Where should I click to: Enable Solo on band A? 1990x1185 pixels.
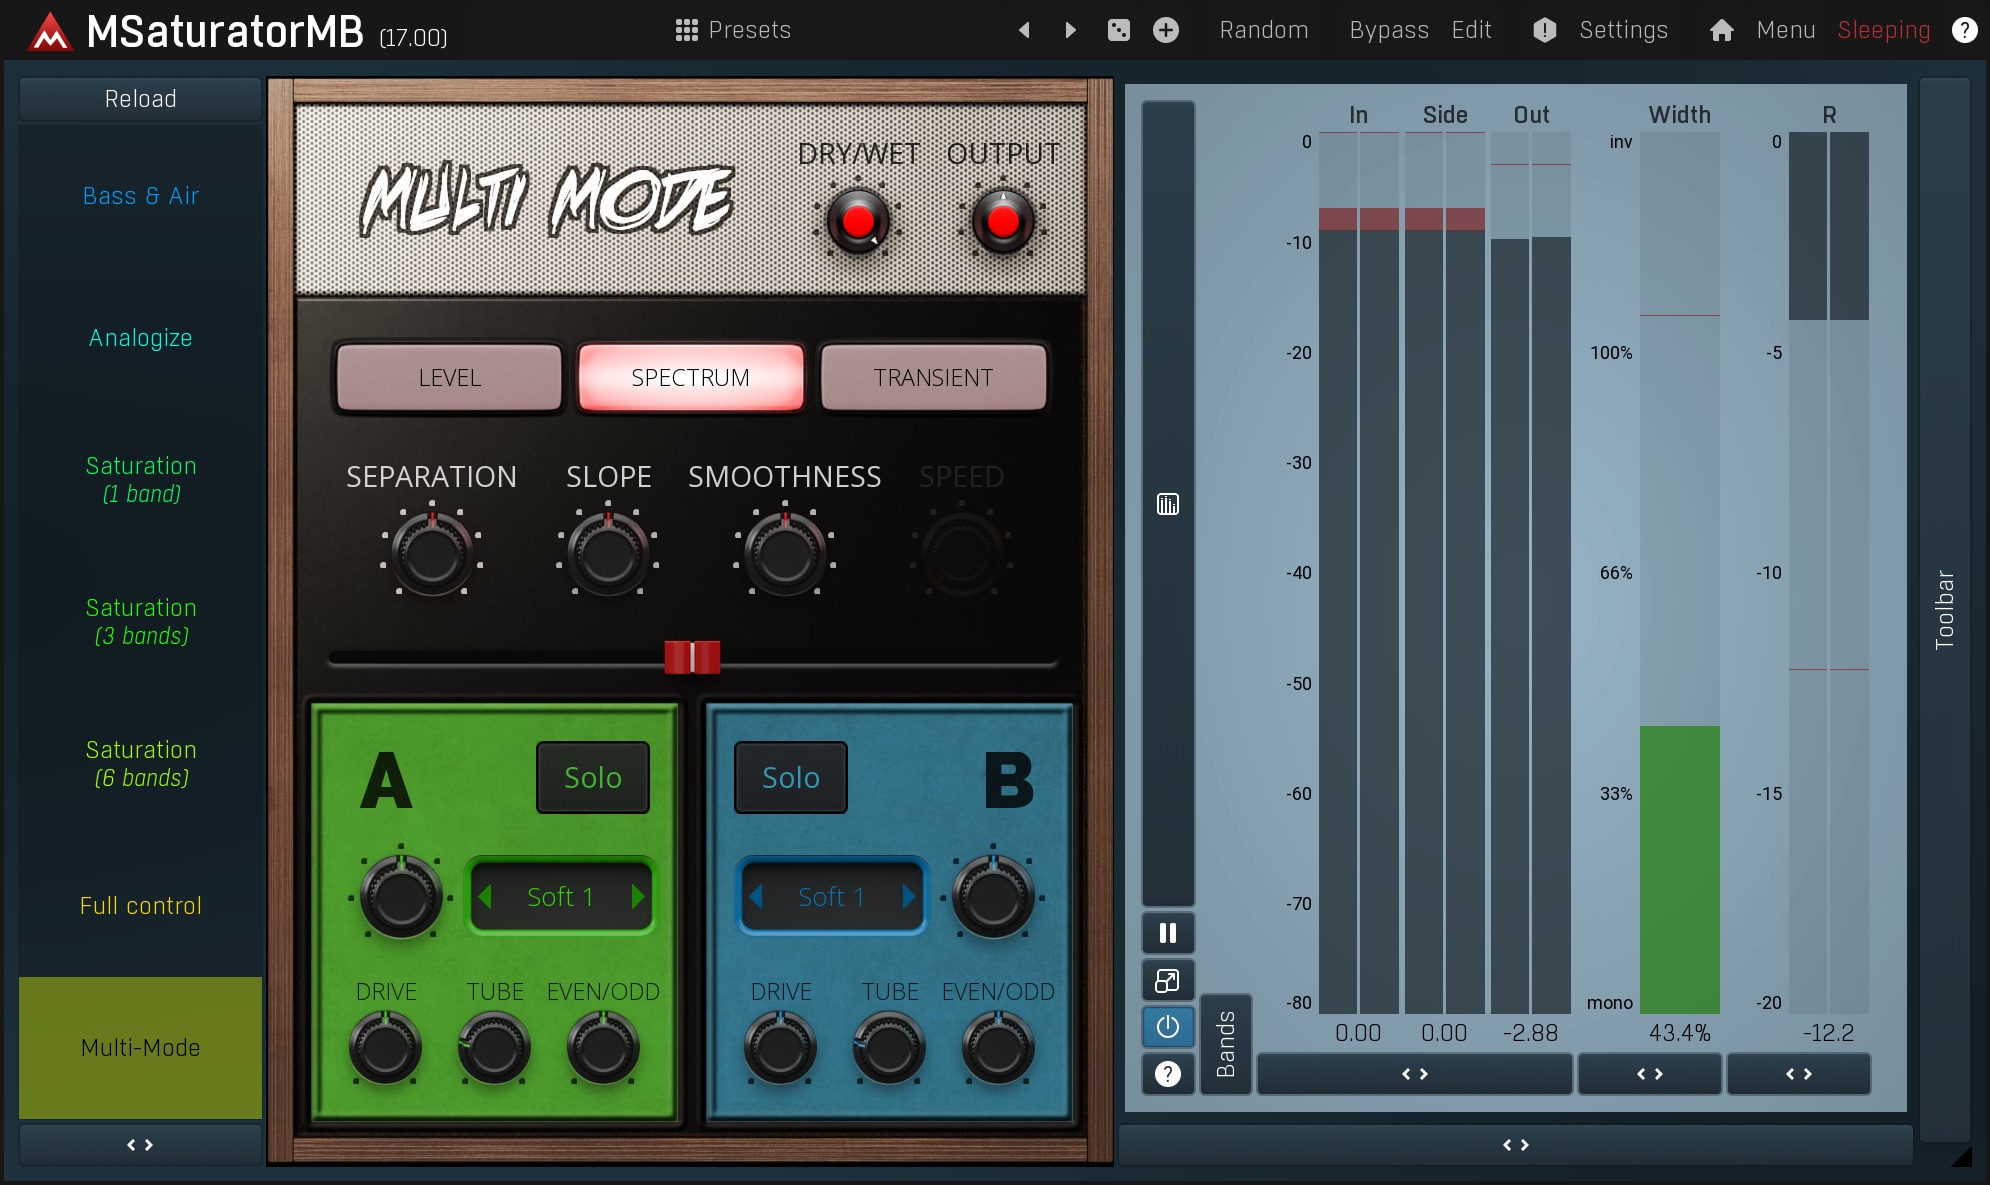pyautogui.click(x=592, y=777)
